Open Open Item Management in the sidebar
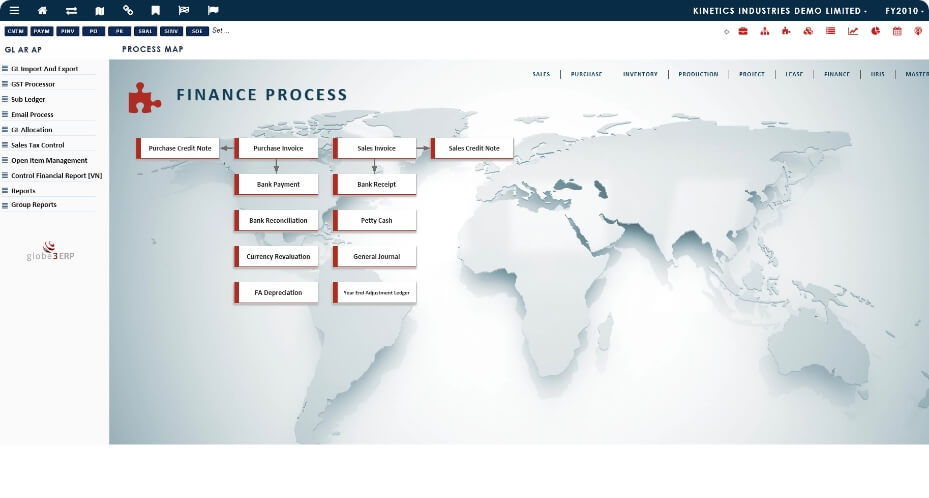Screen dimensions: 929x498 (49, 160)
